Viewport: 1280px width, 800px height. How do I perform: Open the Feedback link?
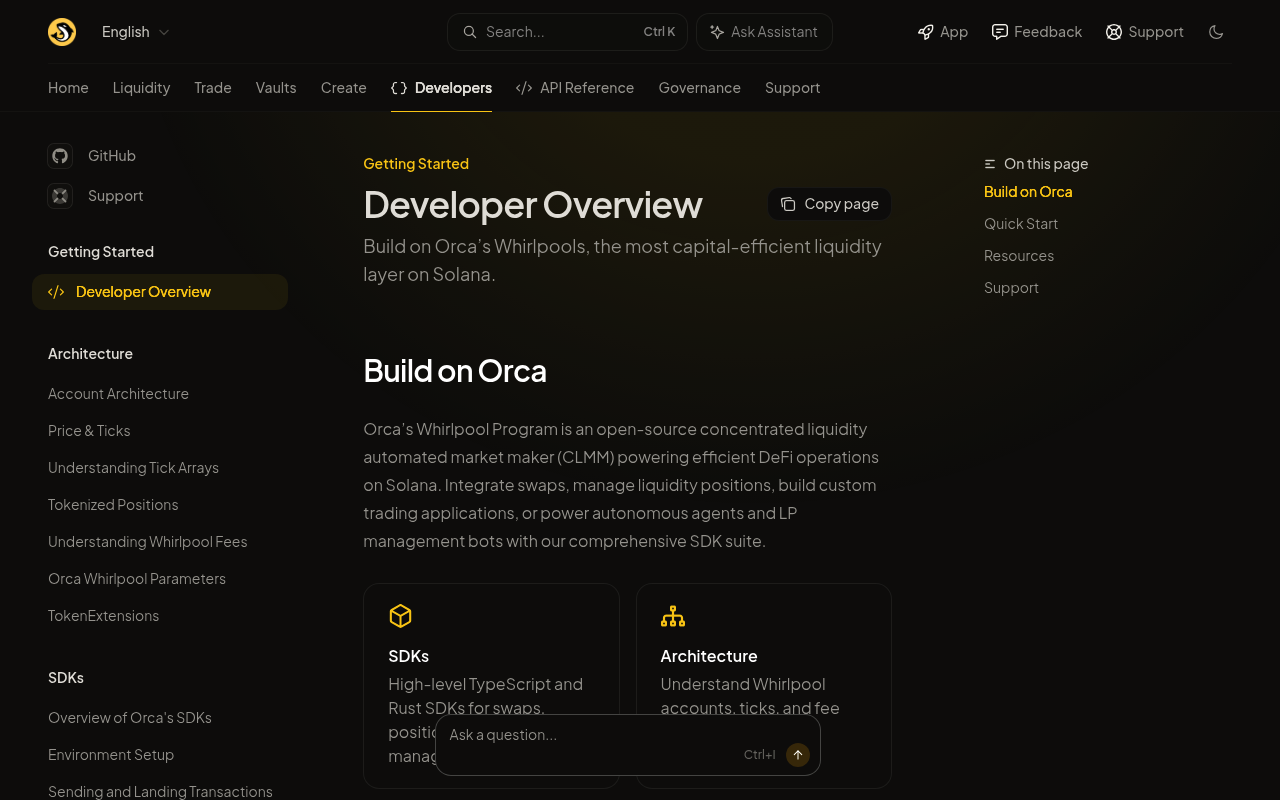pyautogui.click(x=1037, y=32)
